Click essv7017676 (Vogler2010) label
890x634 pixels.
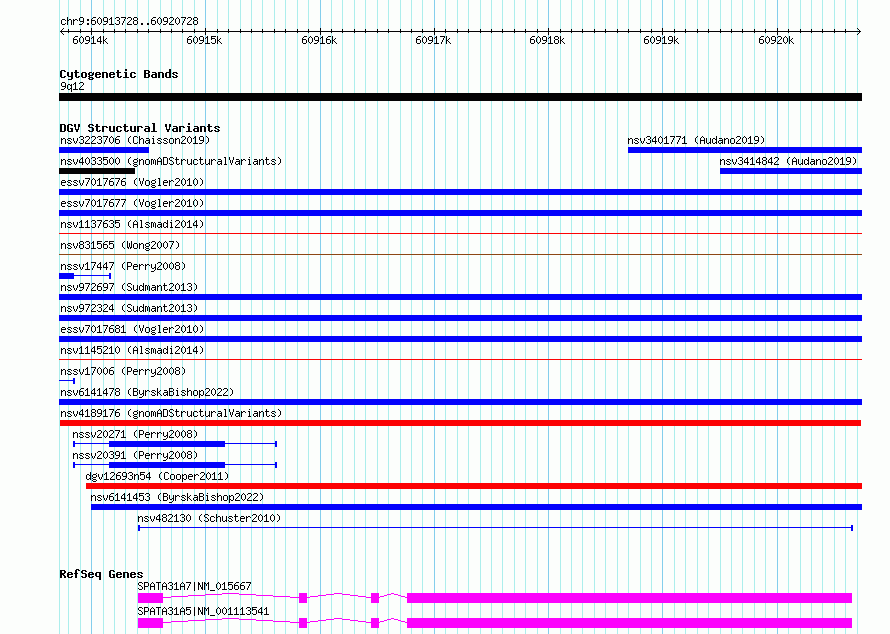tap(132, 182)
